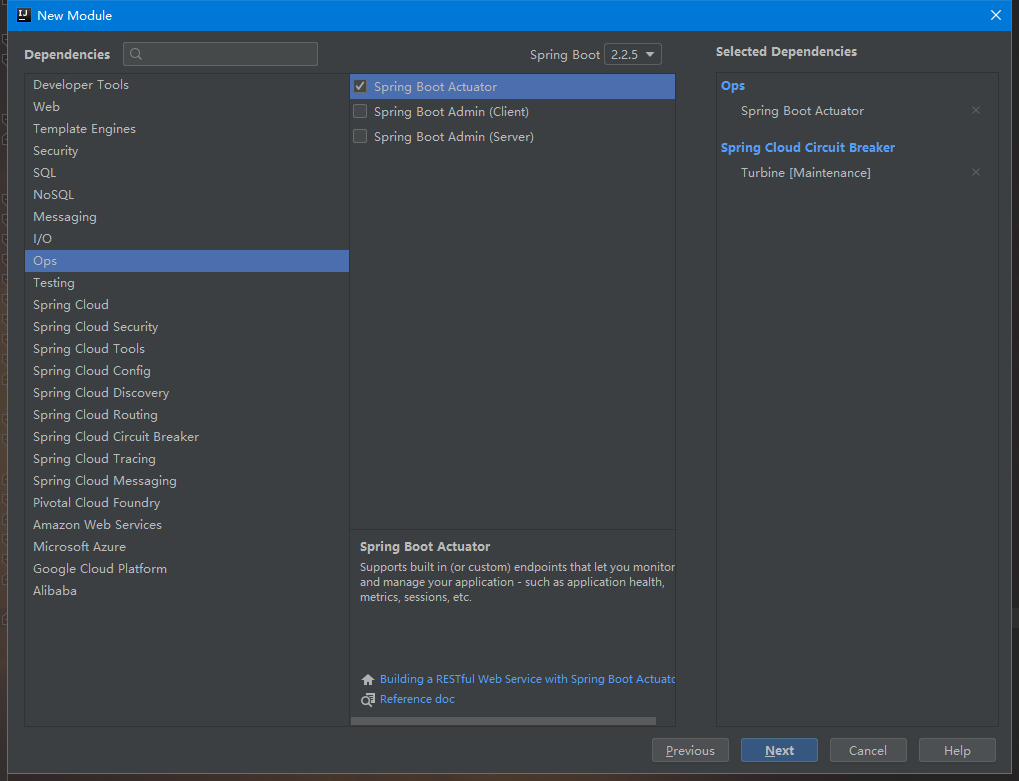Click the Previous button
This screenshot has width=1019, height=781.
click(x=690, y=750)
